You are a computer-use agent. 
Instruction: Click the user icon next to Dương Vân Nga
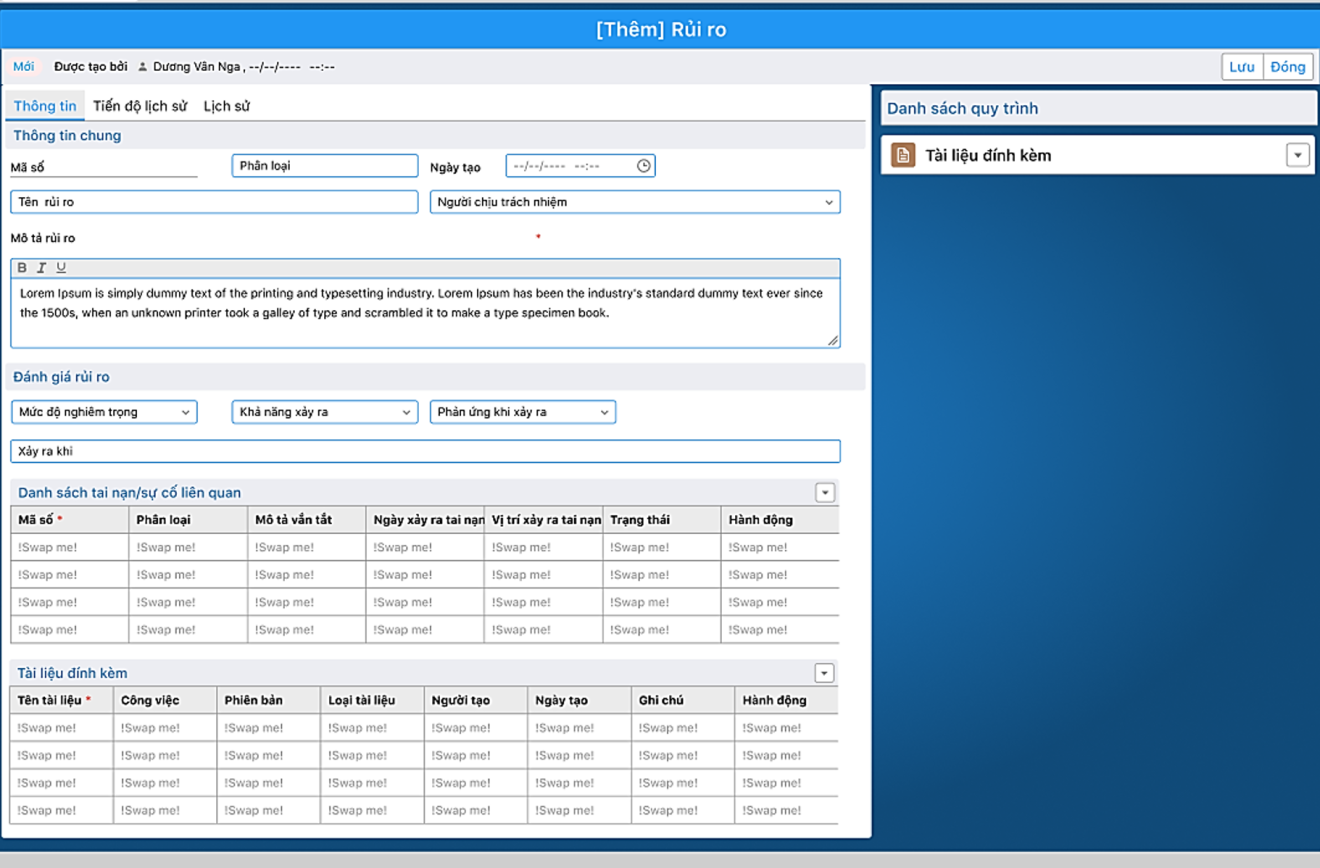142,67
